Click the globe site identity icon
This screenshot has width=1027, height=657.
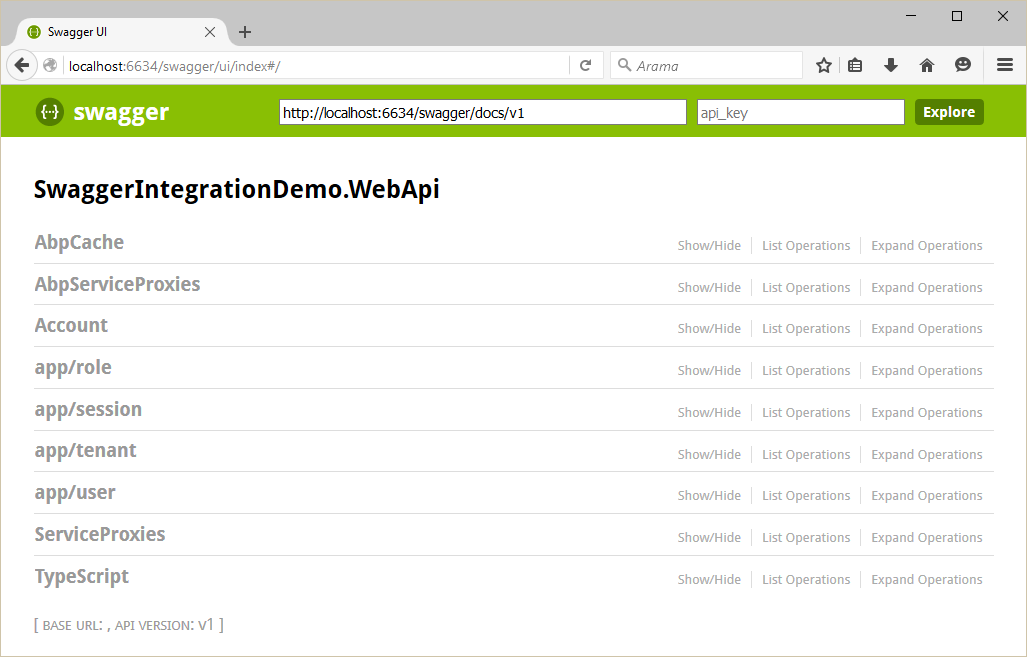[x=50, y=66]
